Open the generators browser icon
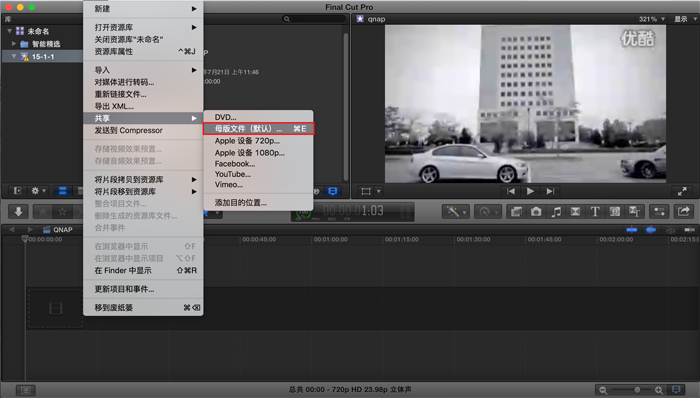700x398 pixels. [615, 211]
